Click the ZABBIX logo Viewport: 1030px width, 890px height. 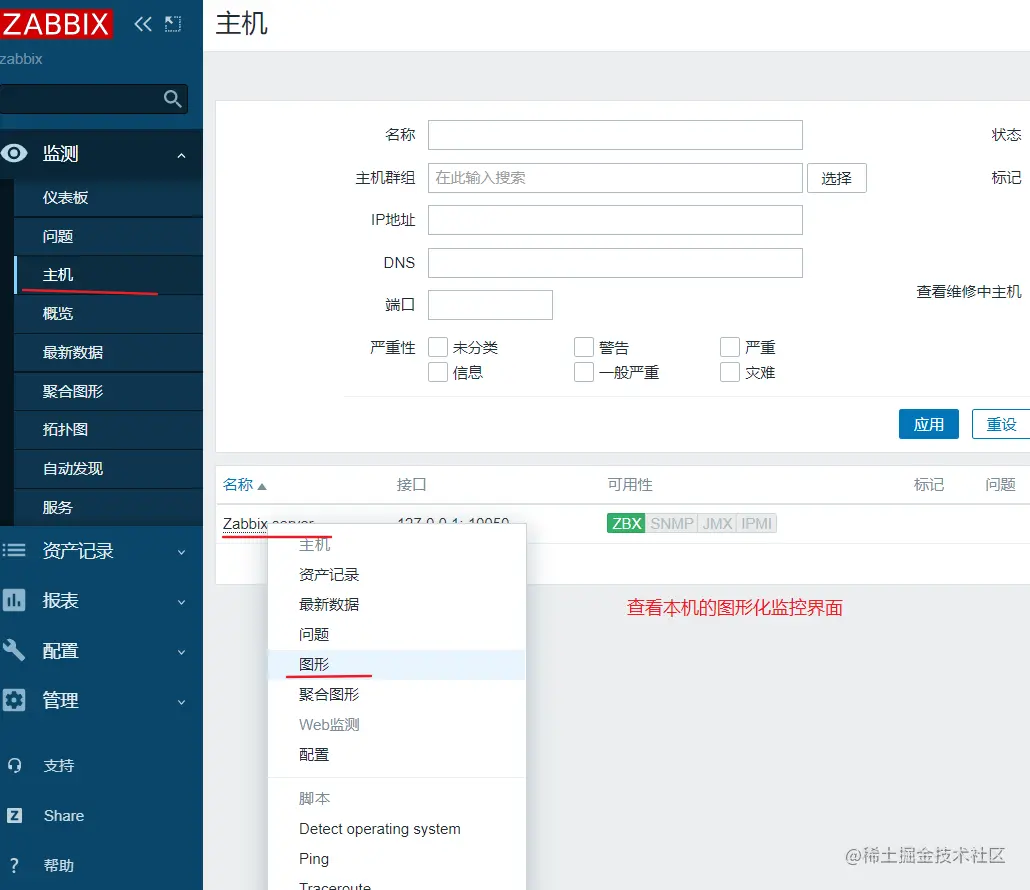point(56,24)
